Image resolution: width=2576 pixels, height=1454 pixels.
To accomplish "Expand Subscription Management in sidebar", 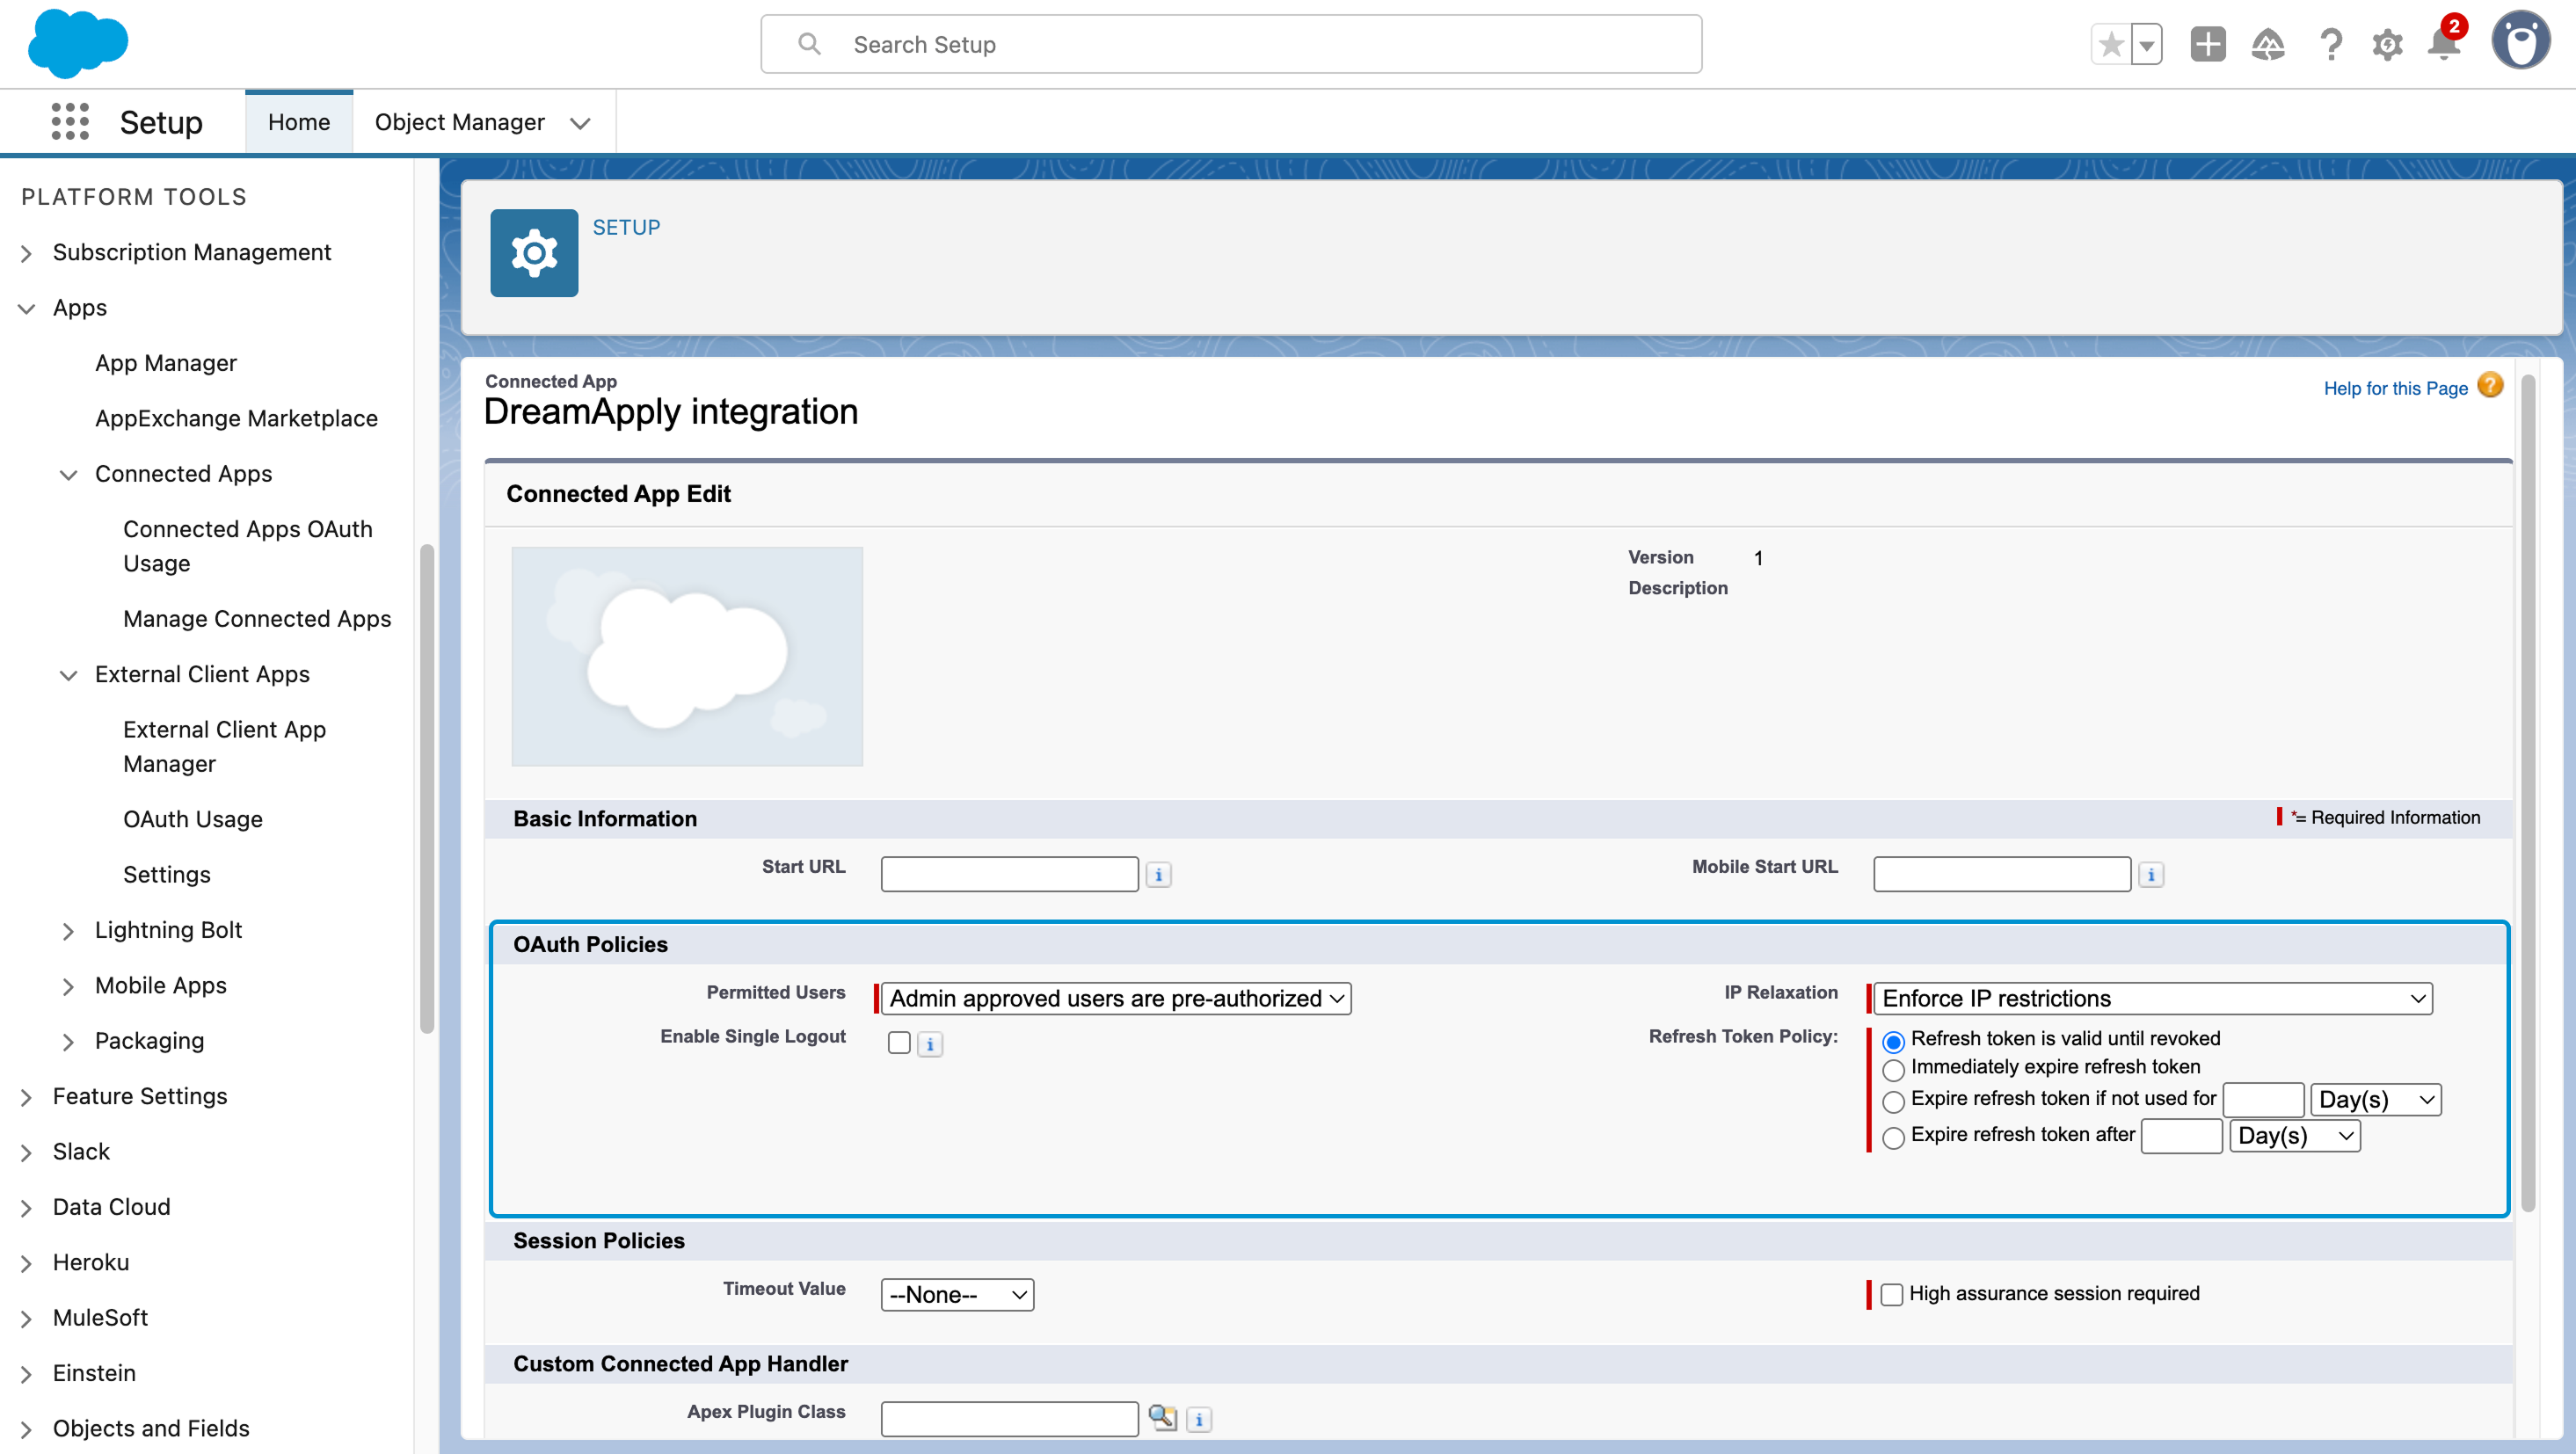I will pyautogui.click(x=27, y=254).
